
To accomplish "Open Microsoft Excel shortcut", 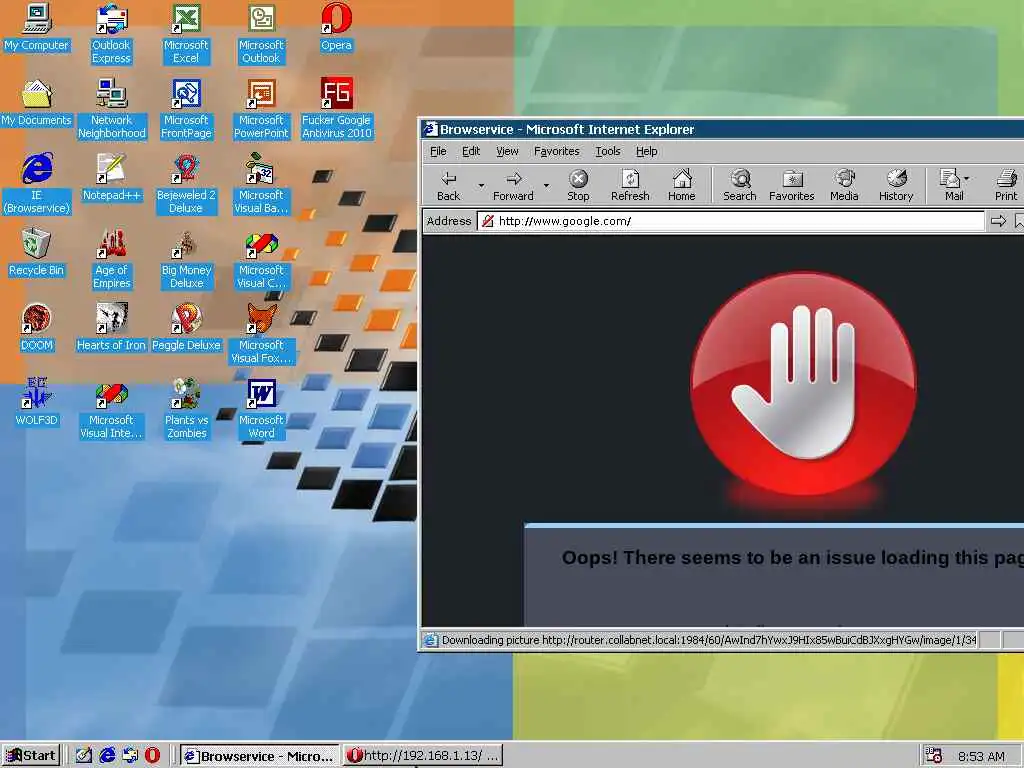I will [186, 33].
